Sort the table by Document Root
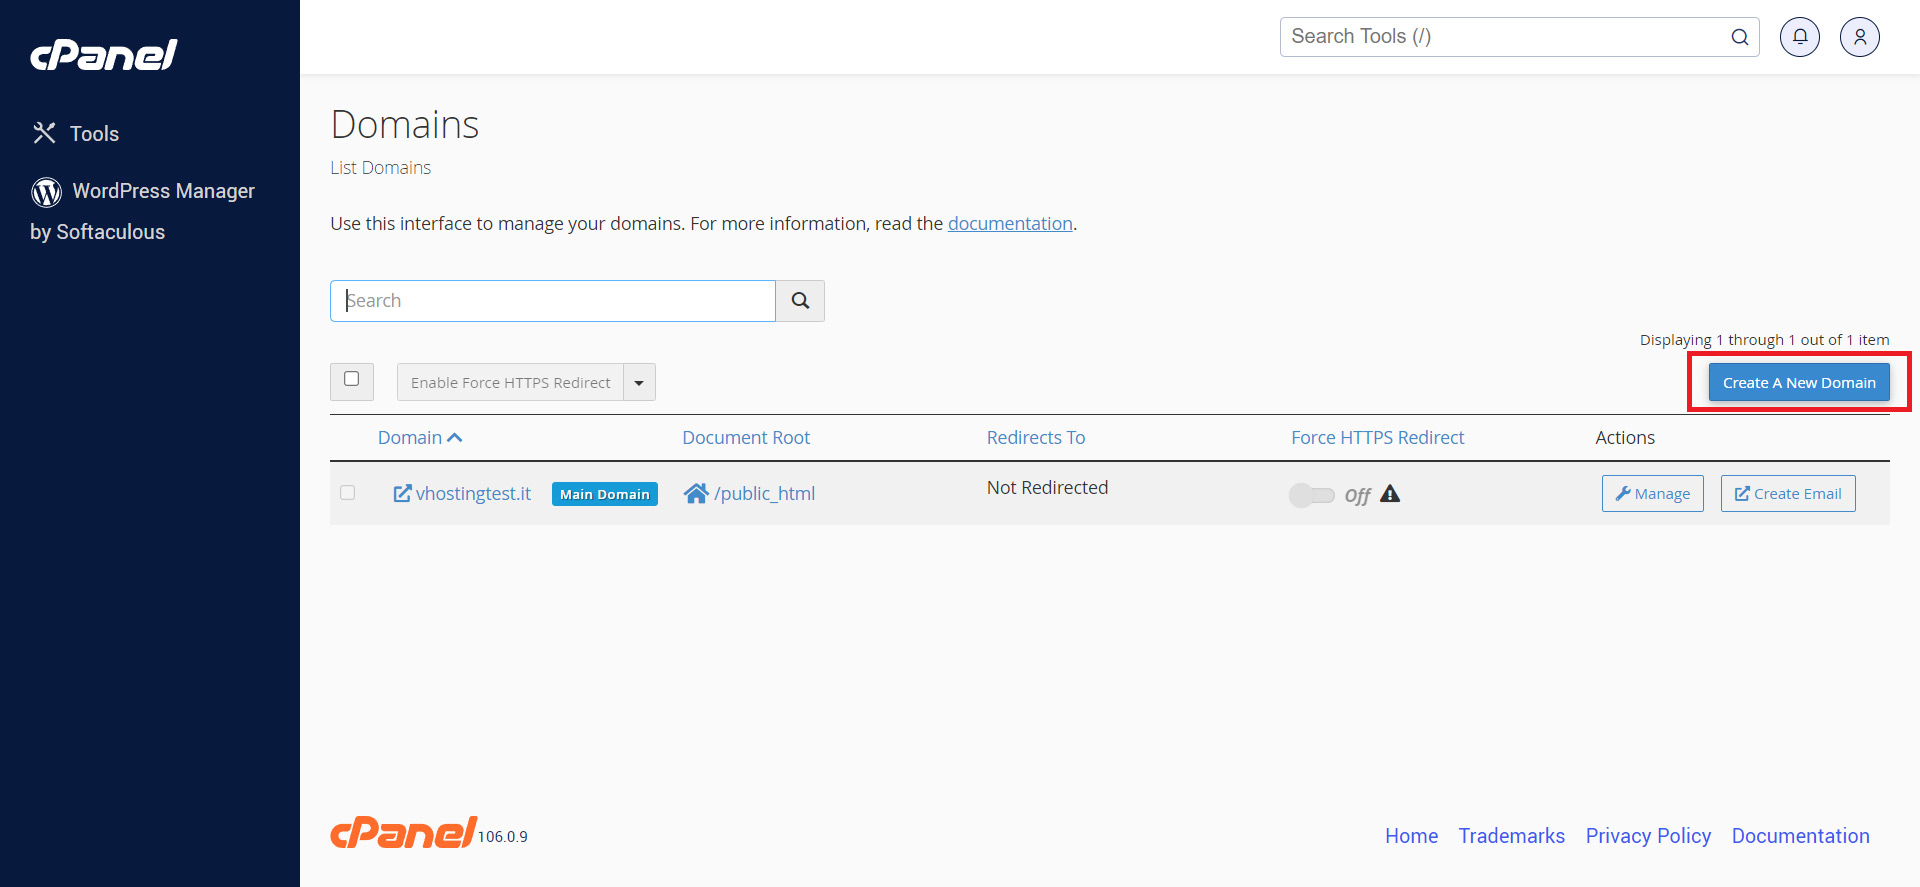This screenshot has height=887, width=1920. tap(746, 438)
